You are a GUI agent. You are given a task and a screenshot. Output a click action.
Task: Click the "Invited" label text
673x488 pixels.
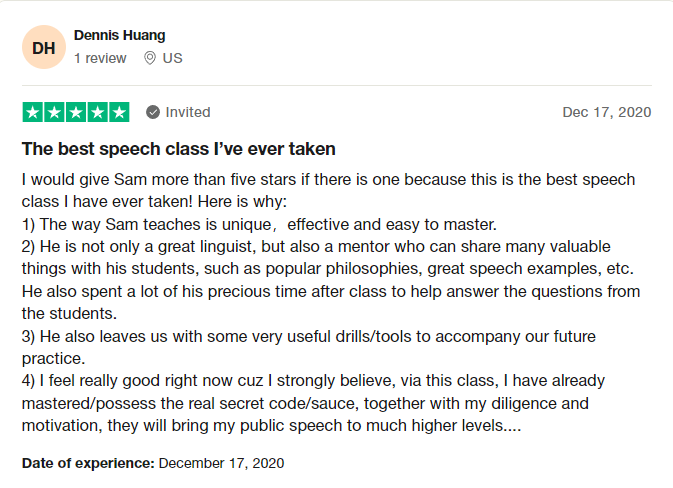[188, 112]
